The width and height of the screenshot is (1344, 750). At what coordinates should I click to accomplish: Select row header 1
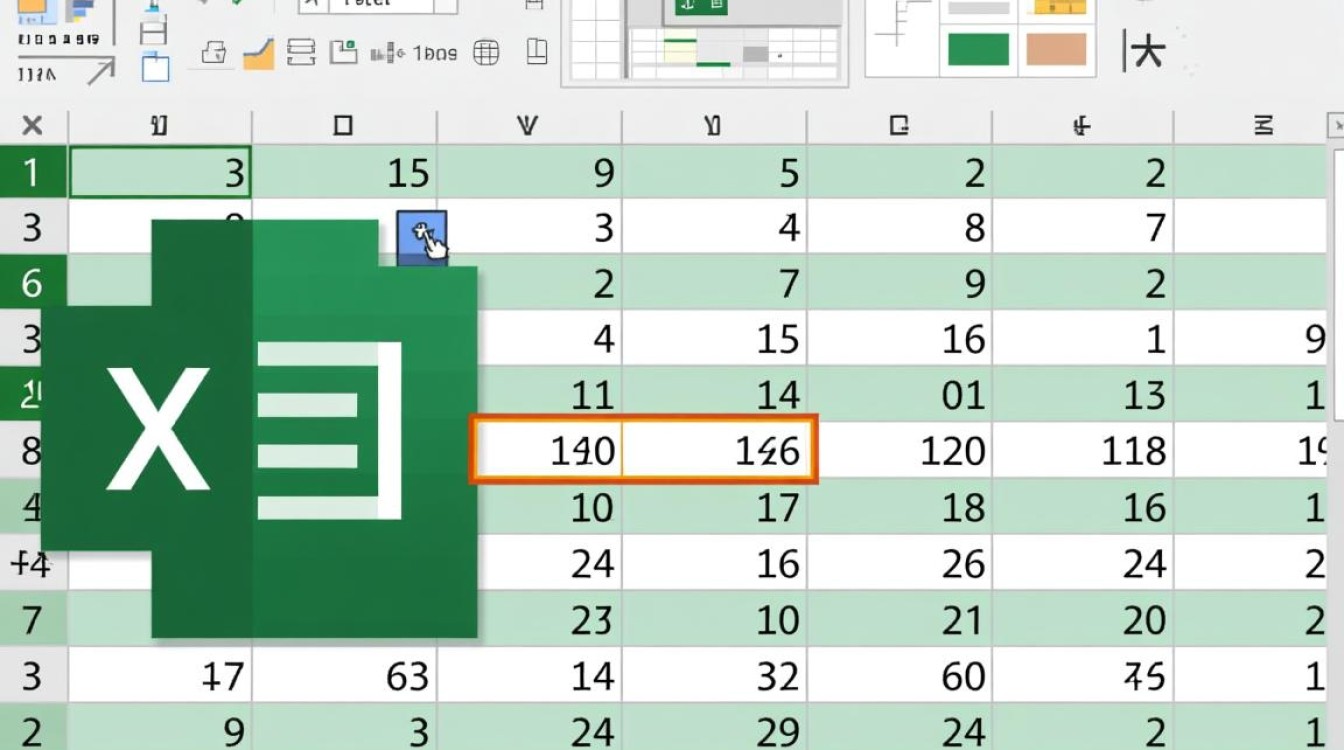33,173
